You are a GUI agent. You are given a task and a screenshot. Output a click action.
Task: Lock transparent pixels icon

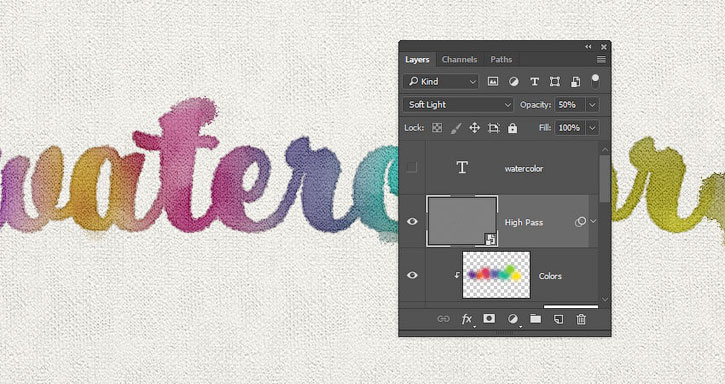(x=437, y=128)
